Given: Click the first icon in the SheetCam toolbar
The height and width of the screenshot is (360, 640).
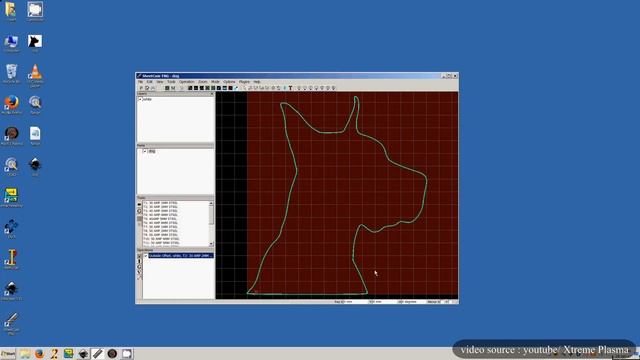Looking at the screenshot, I should tap(141, 88).
